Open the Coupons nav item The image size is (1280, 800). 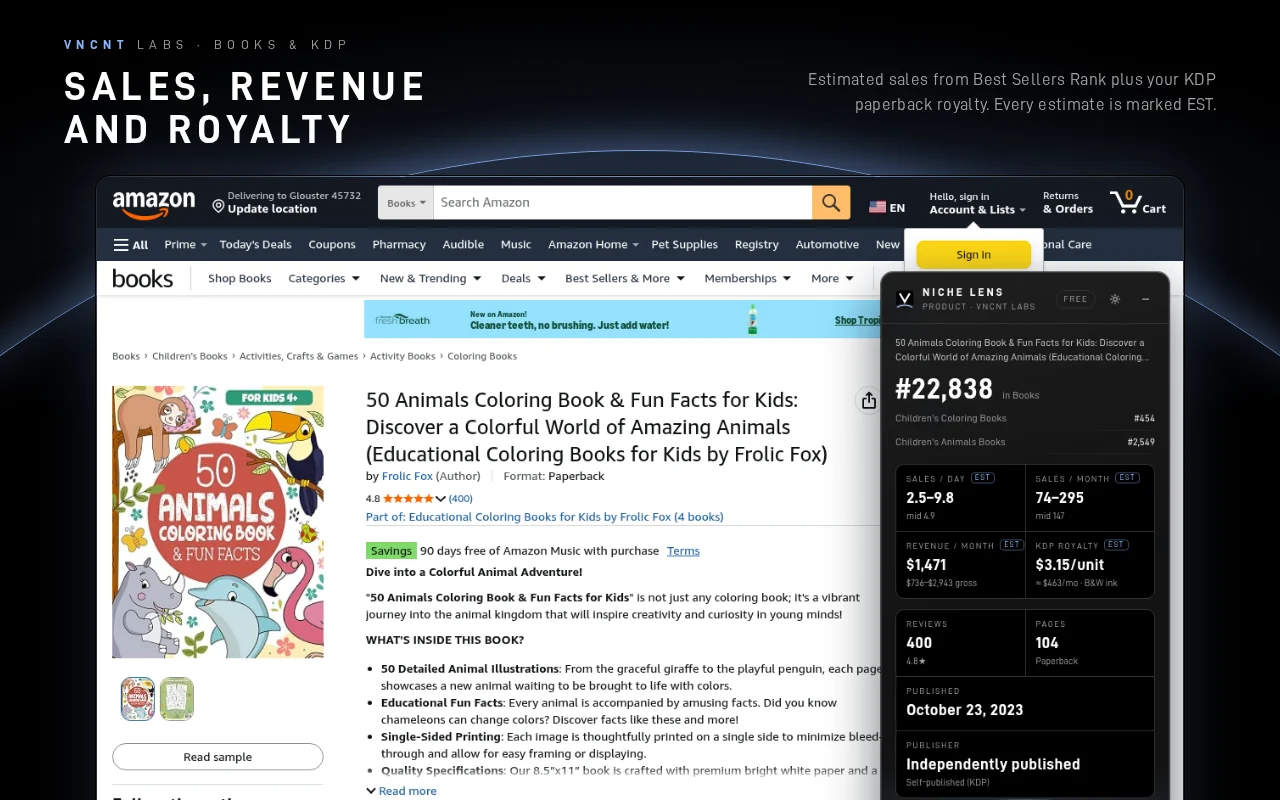[x=332, y=245]
